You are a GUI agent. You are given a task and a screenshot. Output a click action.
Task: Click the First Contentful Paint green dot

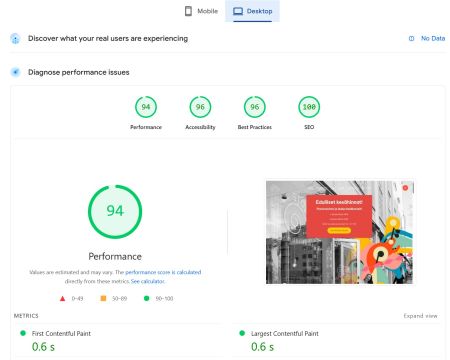point(23,333)
